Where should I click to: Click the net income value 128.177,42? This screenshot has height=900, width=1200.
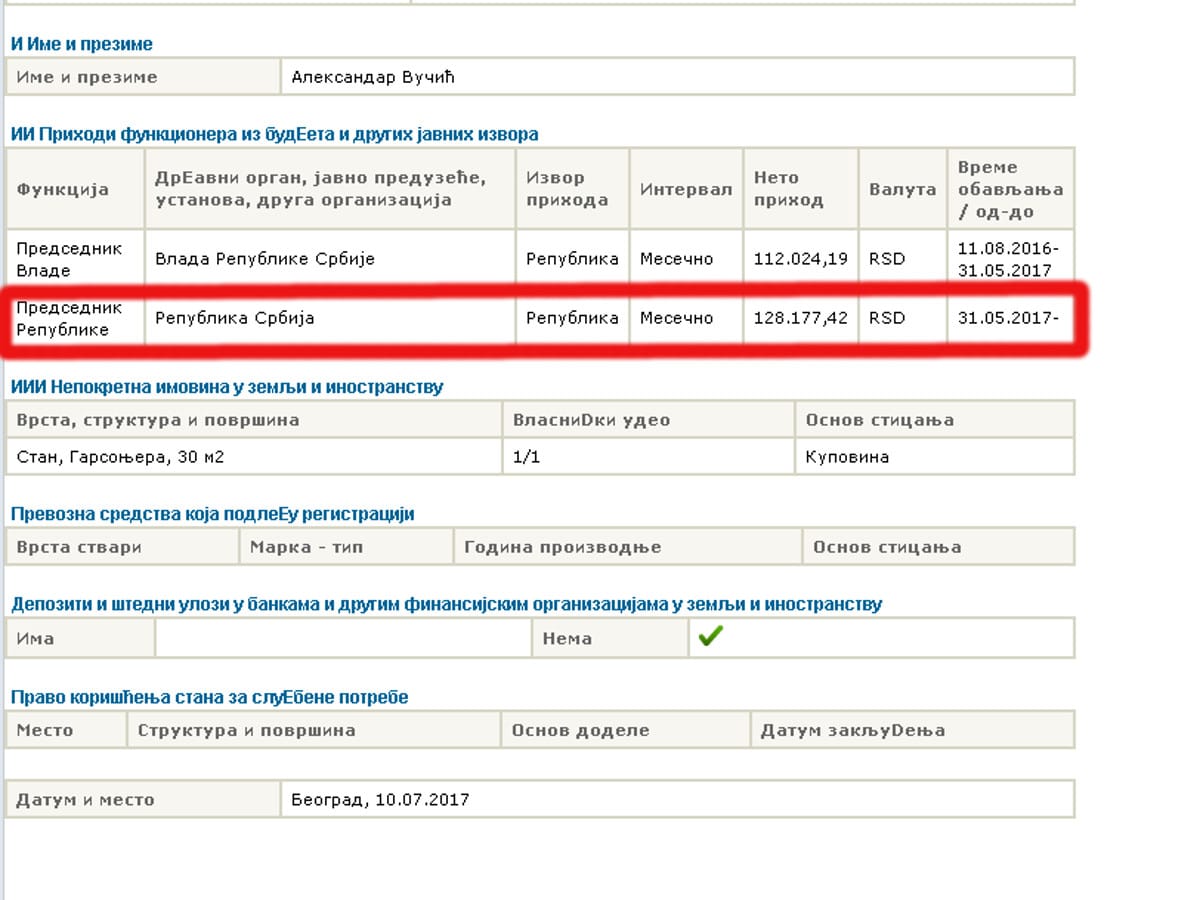pos(800,318)
